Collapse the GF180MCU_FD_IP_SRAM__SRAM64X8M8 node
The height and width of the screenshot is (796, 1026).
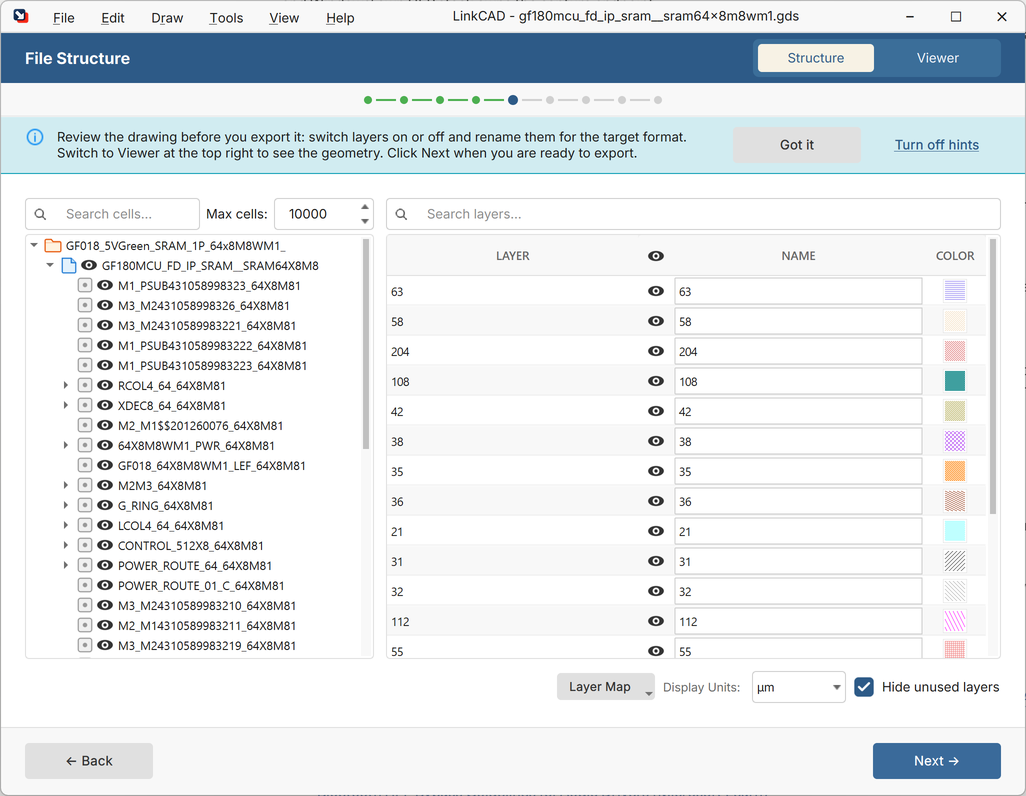click(x=50, y=265)
